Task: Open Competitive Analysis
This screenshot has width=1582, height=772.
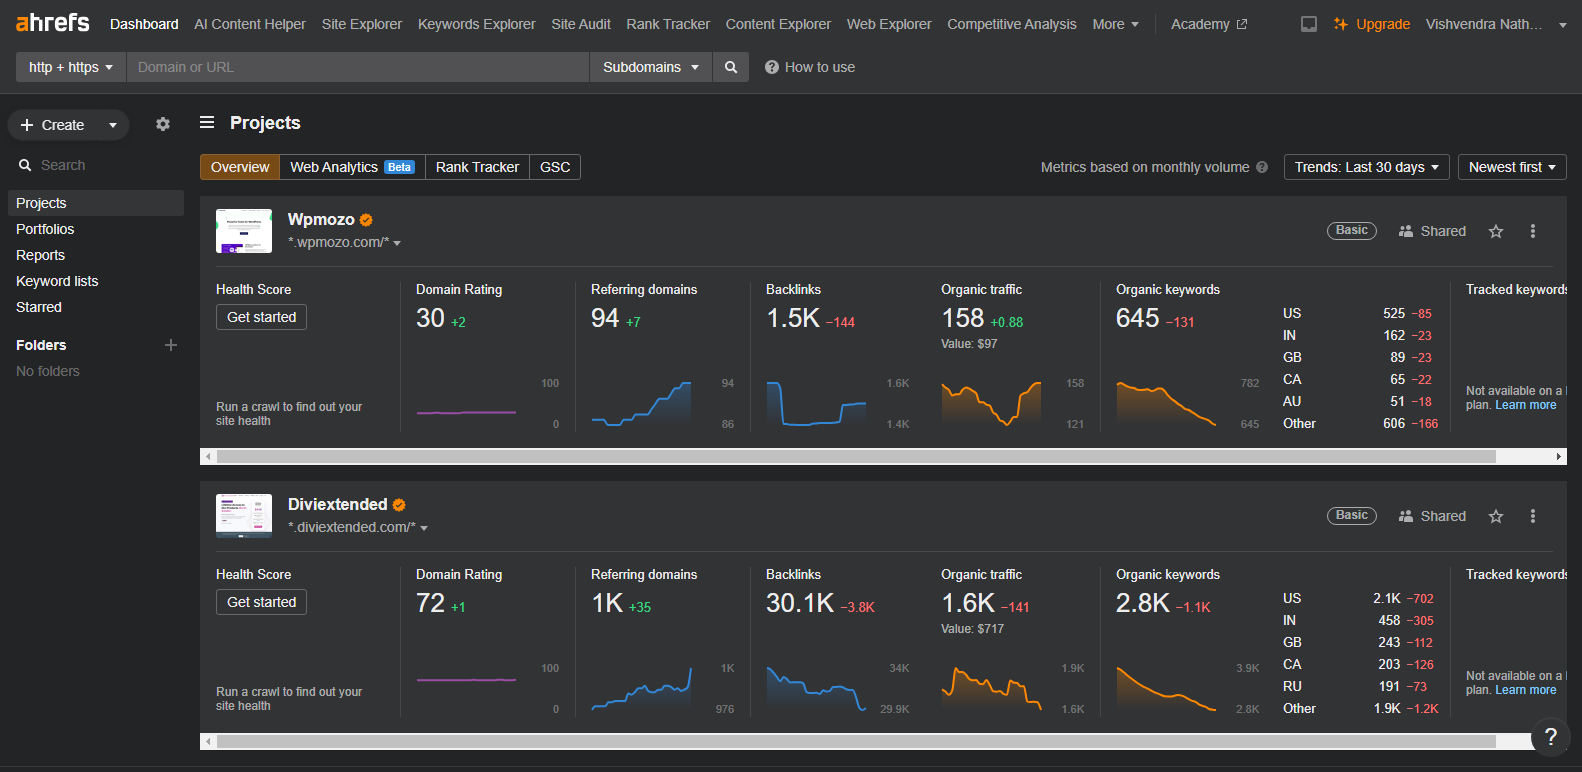Action: coord(1012,24)
